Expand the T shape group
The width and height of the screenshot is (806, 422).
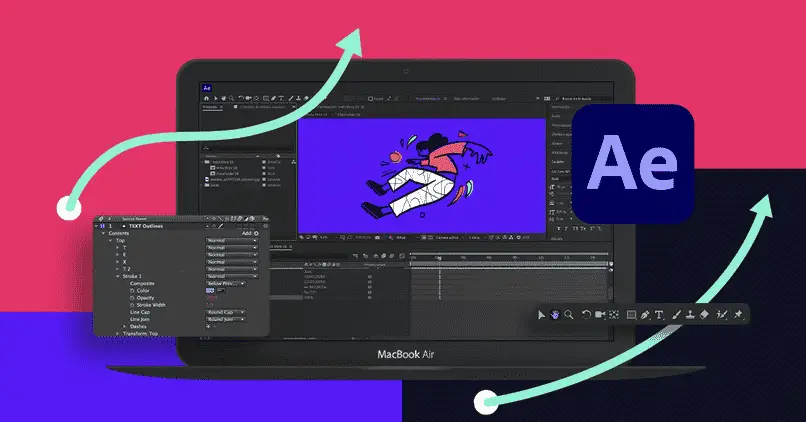[117, 247]
